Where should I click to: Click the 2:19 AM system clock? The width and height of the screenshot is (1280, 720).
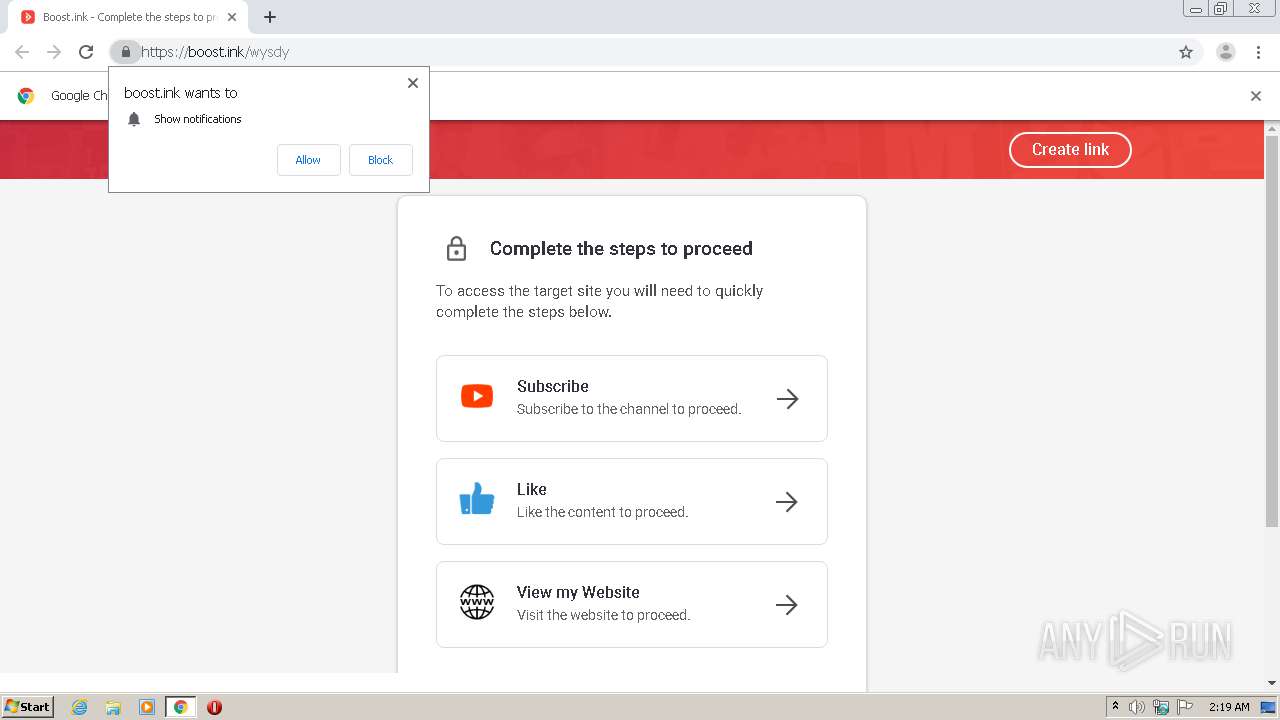(1229, 707)
